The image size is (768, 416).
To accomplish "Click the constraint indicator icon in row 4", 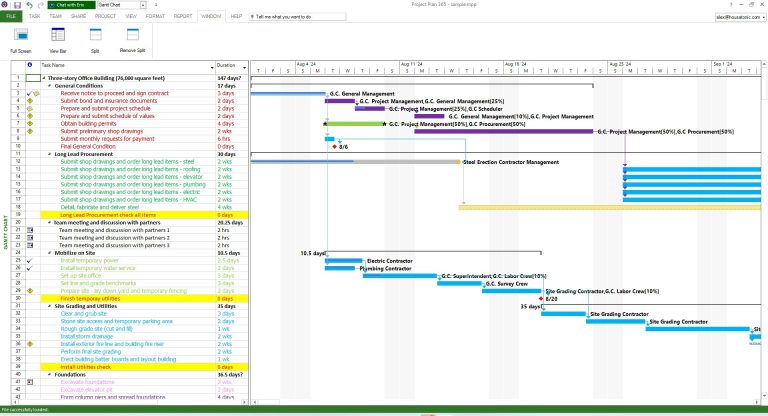I will [30, 101].
